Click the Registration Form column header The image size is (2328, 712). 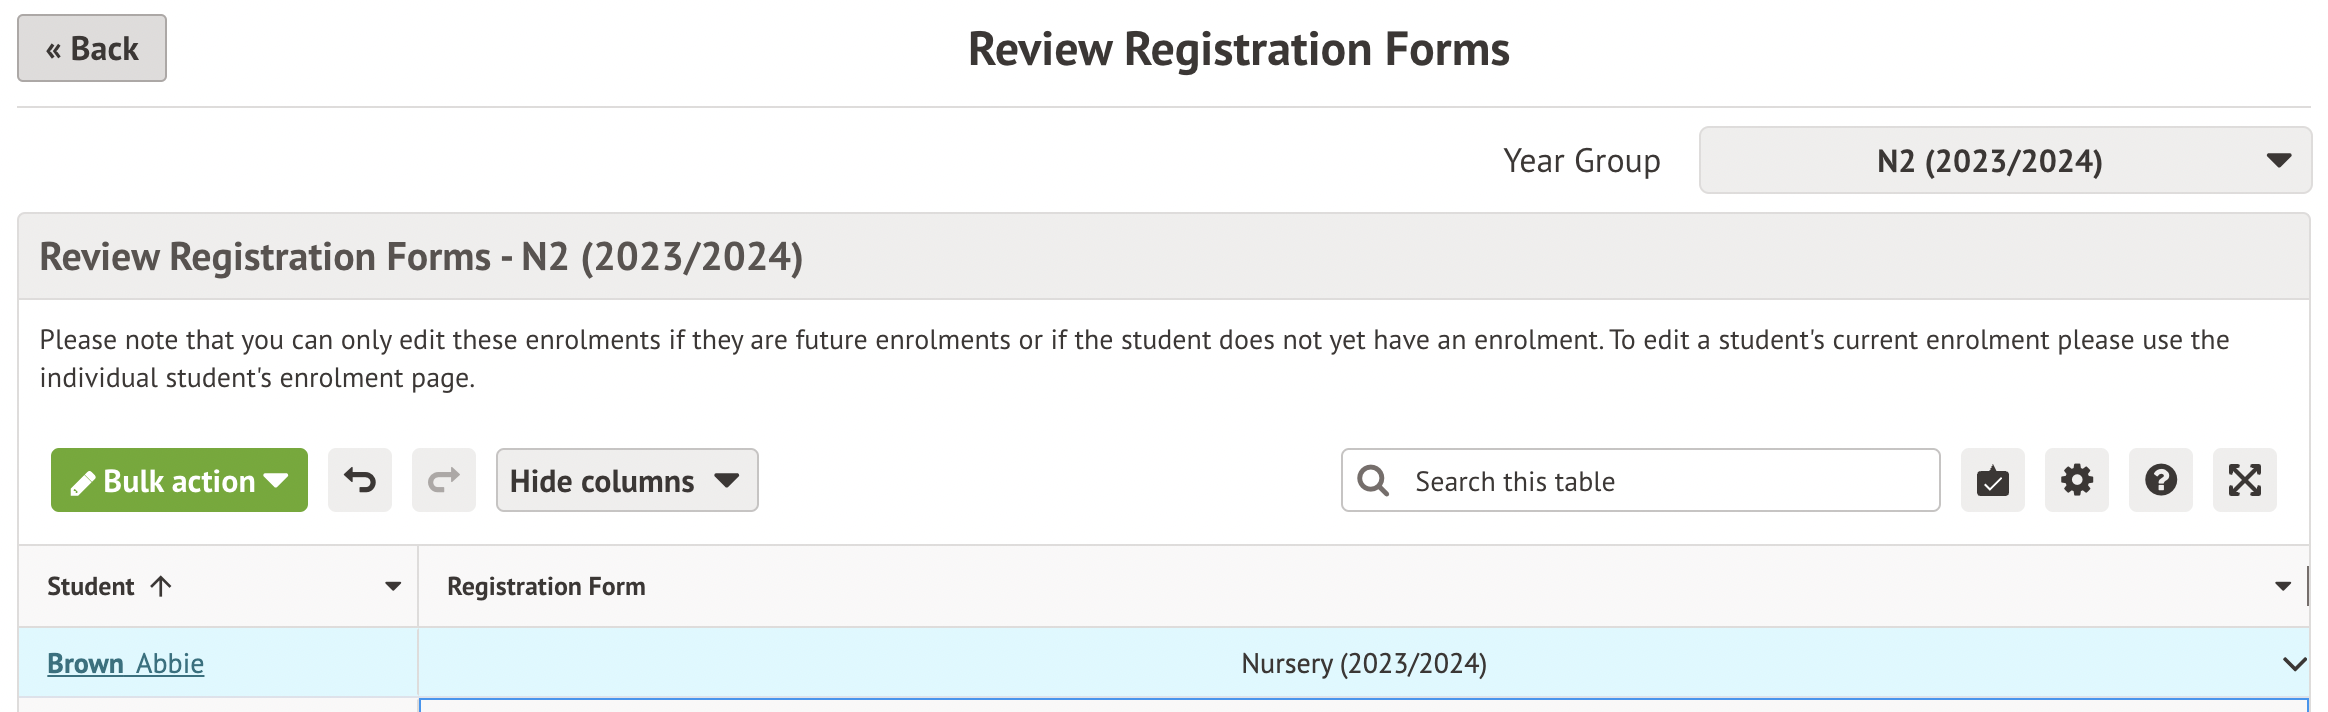(x=546, y=587)
